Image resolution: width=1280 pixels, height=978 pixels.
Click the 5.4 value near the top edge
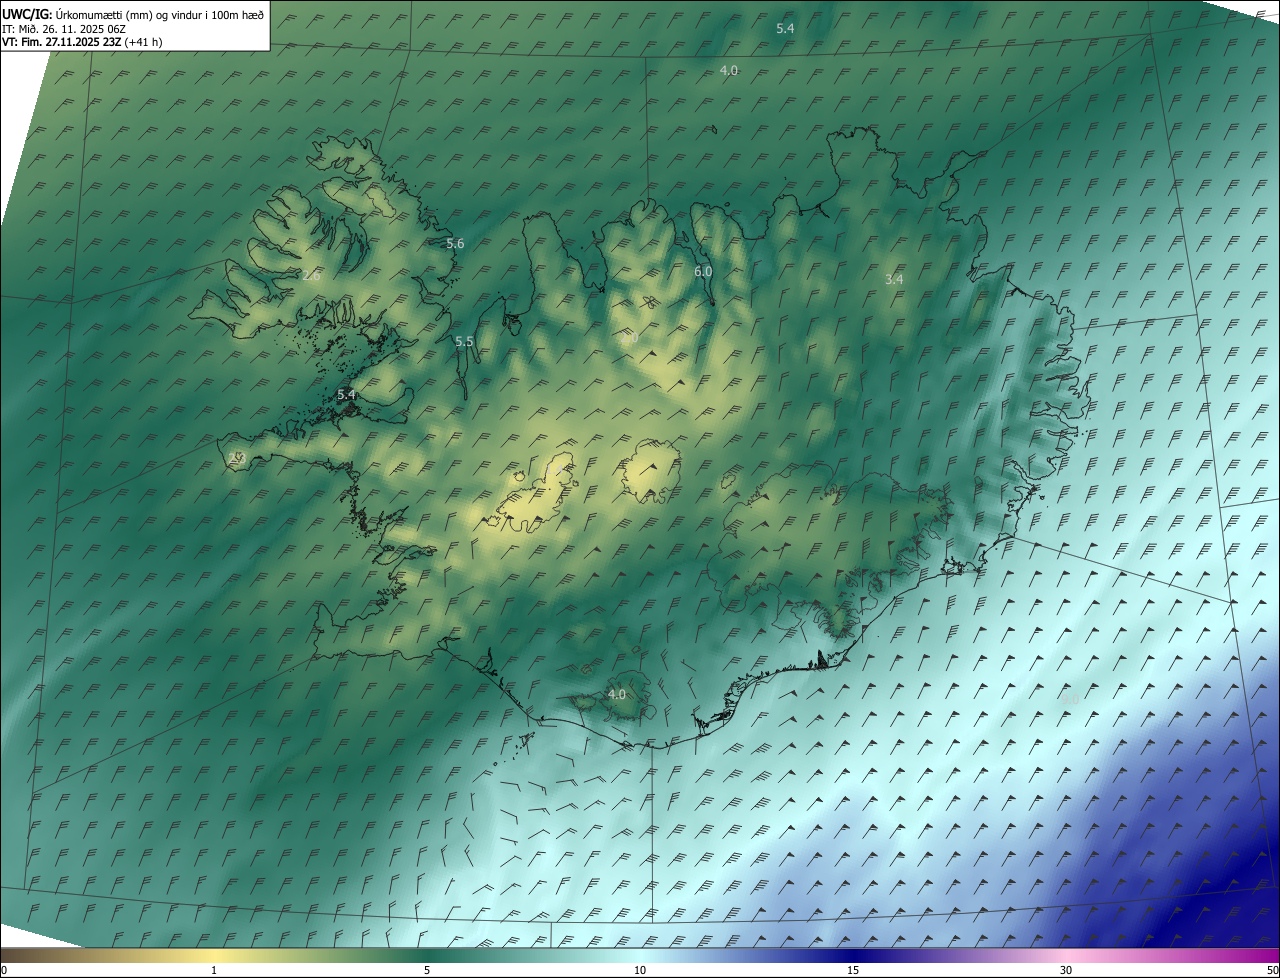[x=785, y=29]
